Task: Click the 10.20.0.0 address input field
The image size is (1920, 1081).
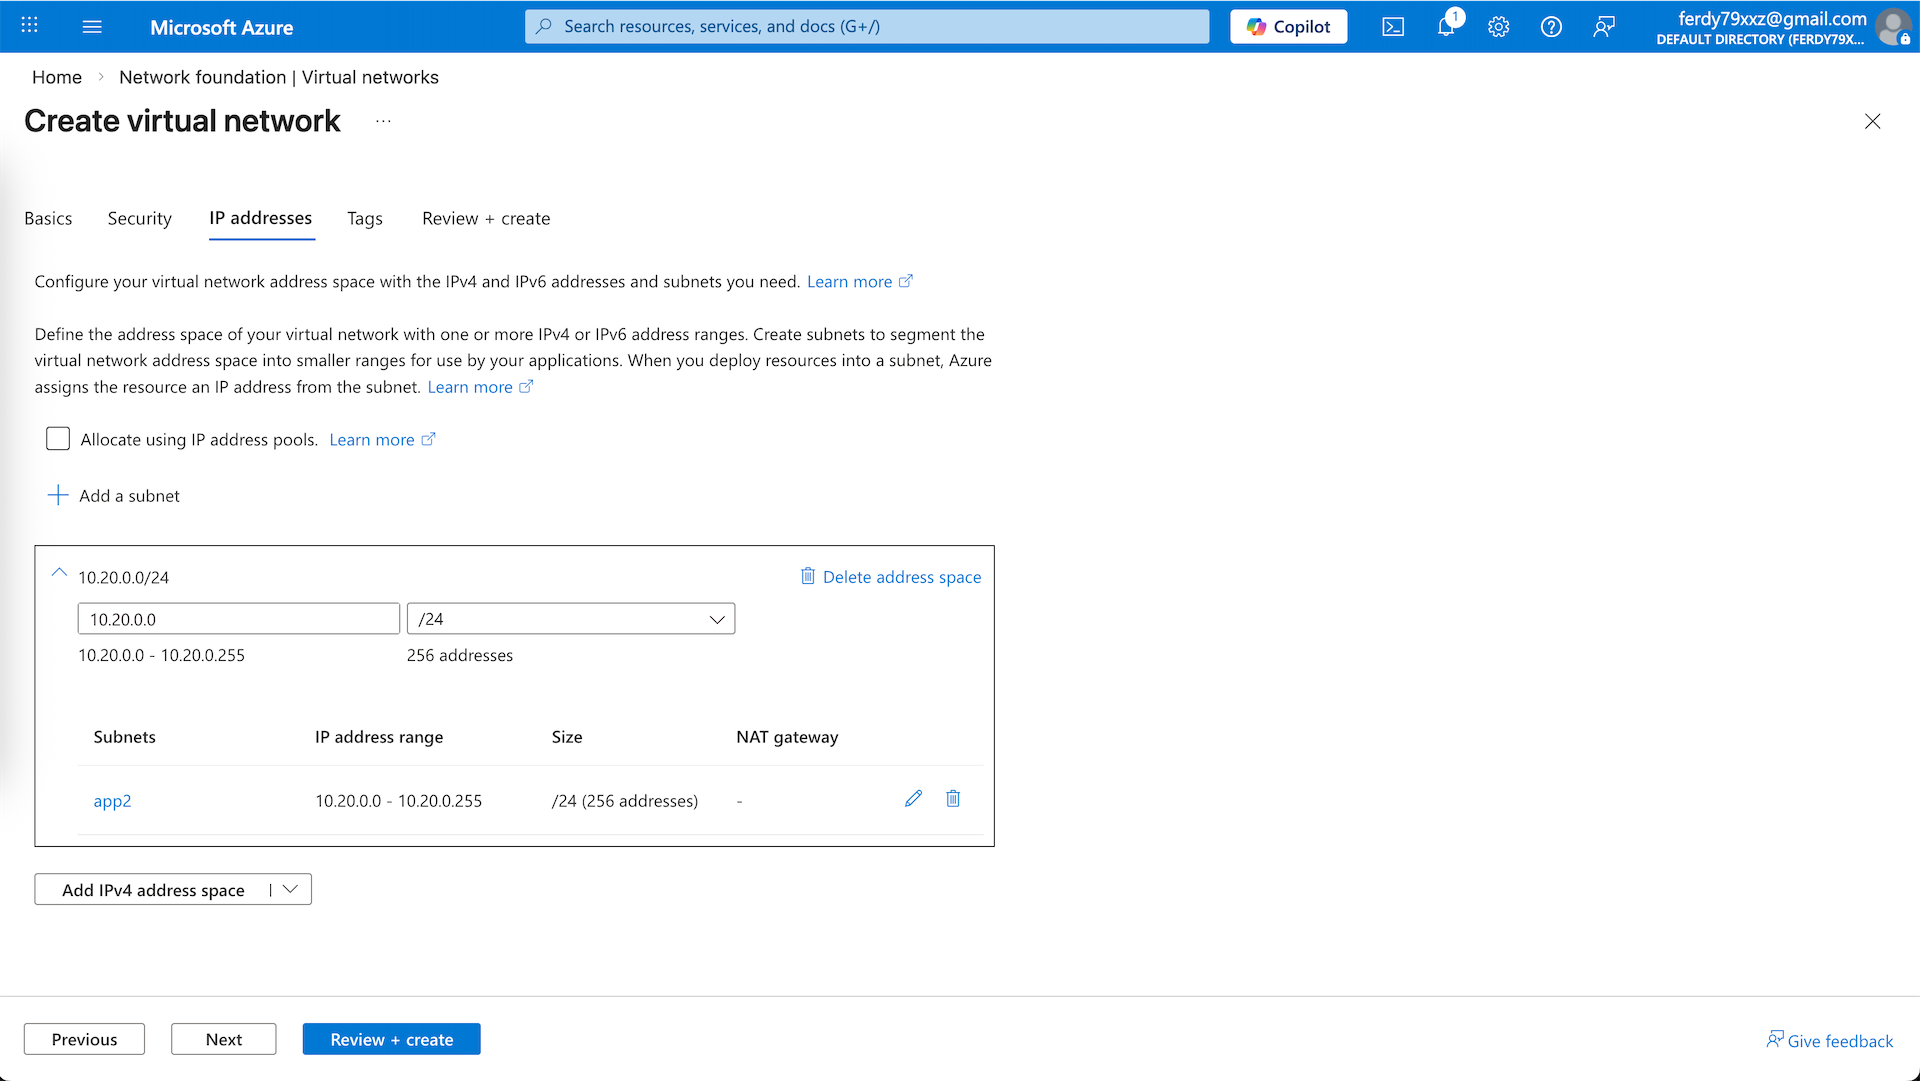Action: click(x=238, y=619)
